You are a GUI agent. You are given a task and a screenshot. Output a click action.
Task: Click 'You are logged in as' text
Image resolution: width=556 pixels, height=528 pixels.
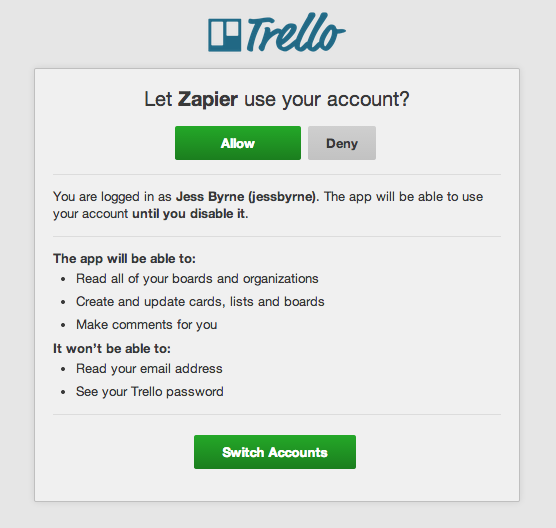112,197
